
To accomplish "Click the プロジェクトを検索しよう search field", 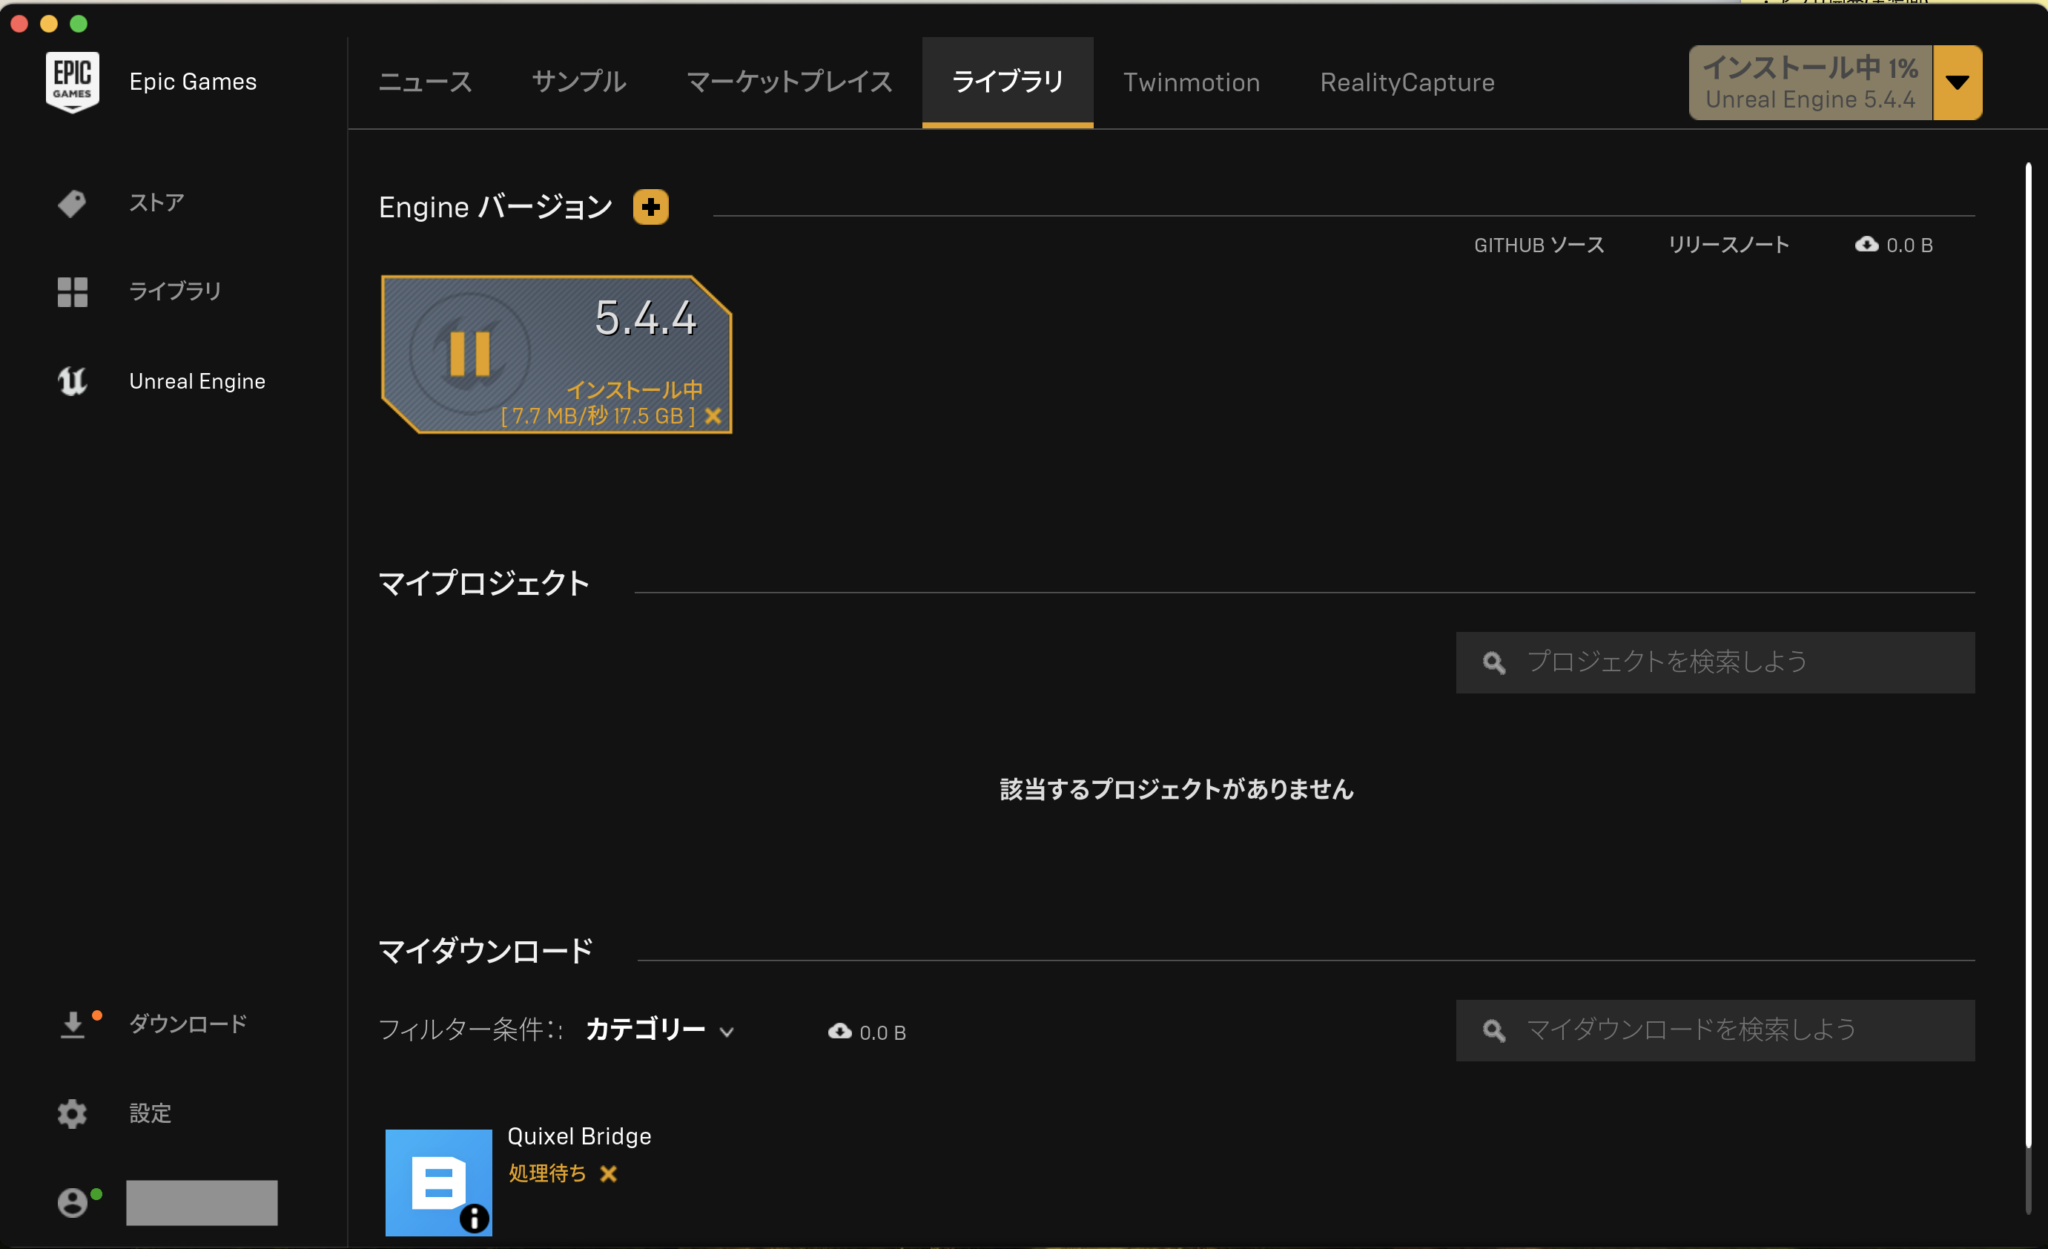I will pyautogui.click(x=1714, y=662).
